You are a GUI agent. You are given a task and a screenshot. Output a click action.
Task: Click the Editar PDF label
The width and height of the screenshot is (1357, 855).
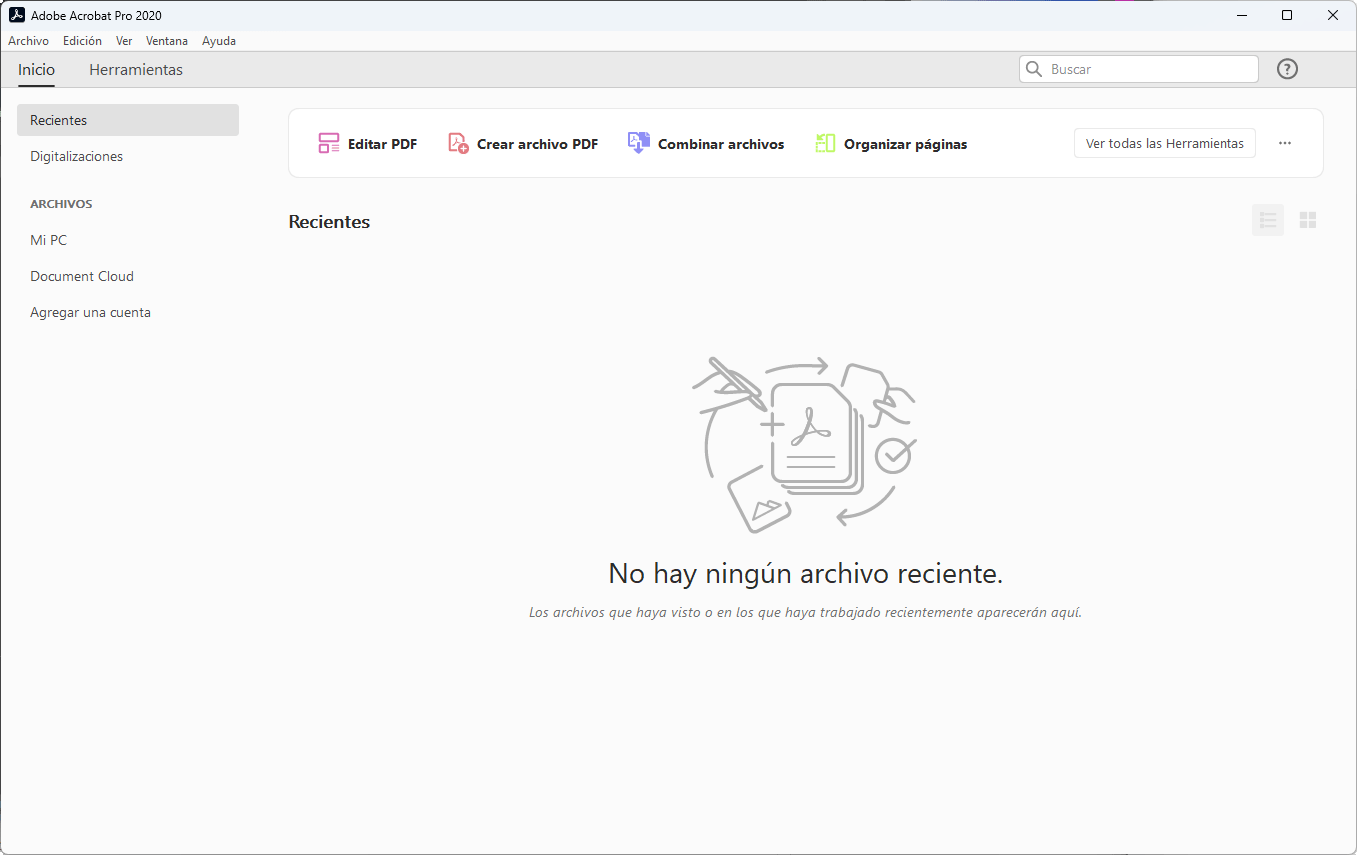pyautogui.click(x=382, y=144)
